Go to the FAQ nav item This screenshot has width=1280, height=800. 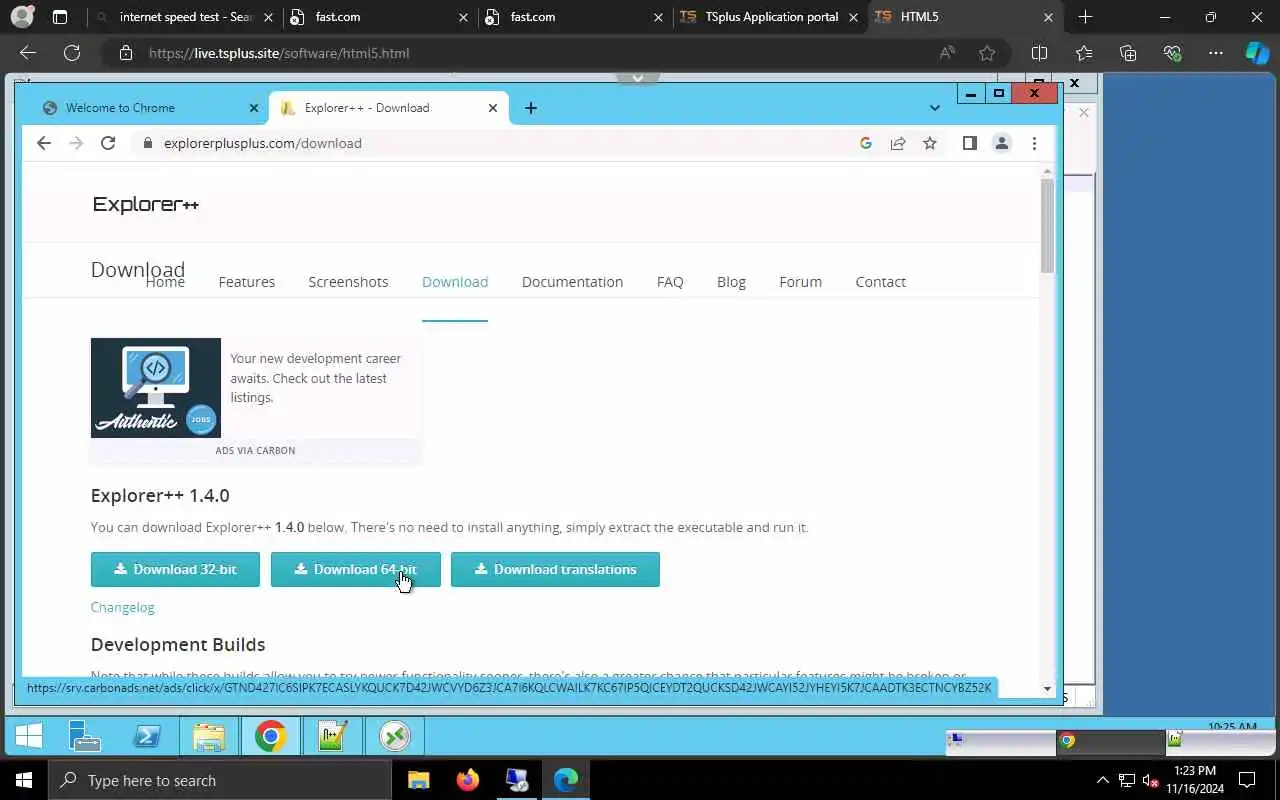point(670,282)
